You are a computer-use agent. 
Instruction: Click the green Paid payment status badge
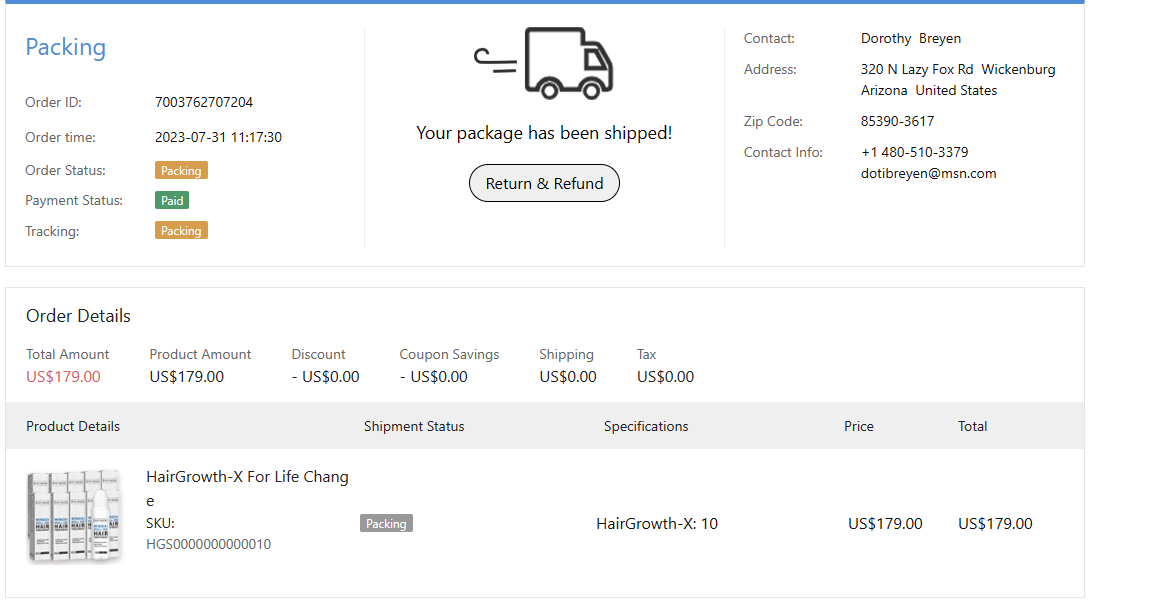(x=172, y=201)
